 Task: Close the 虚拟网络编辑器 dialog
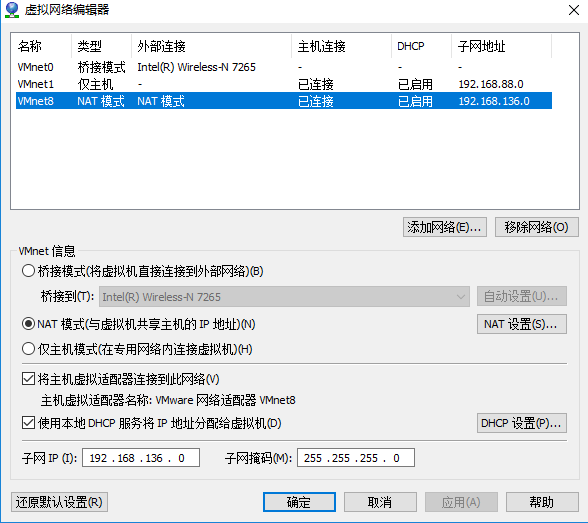pyautogui.click(x=574, y=10)
